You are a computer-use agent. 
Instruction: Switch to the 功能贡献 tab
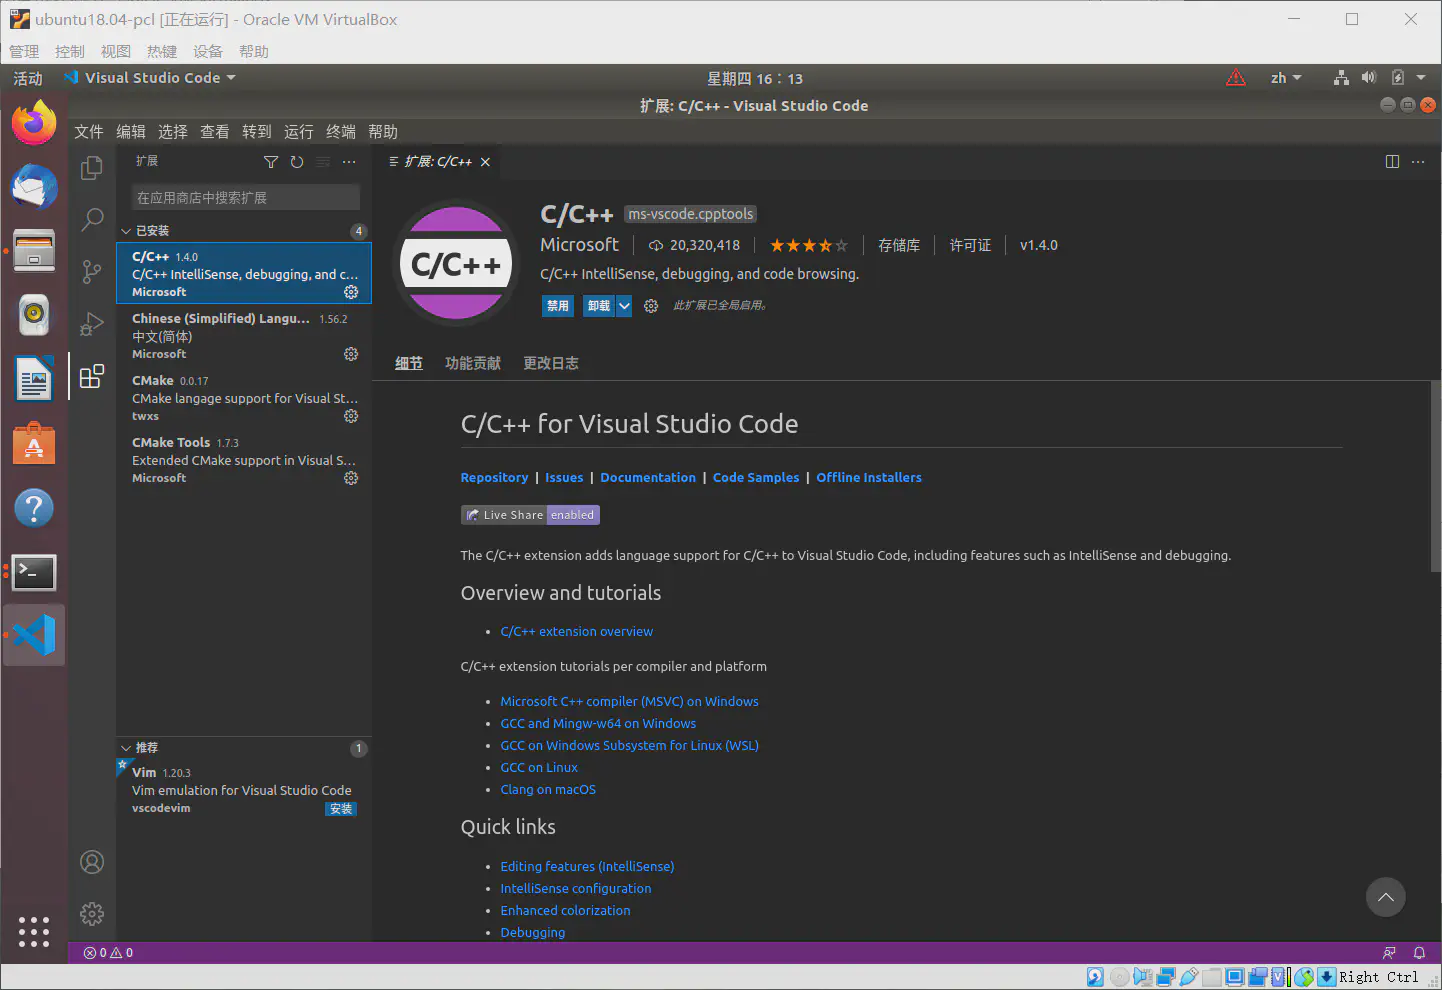point(472,363)
